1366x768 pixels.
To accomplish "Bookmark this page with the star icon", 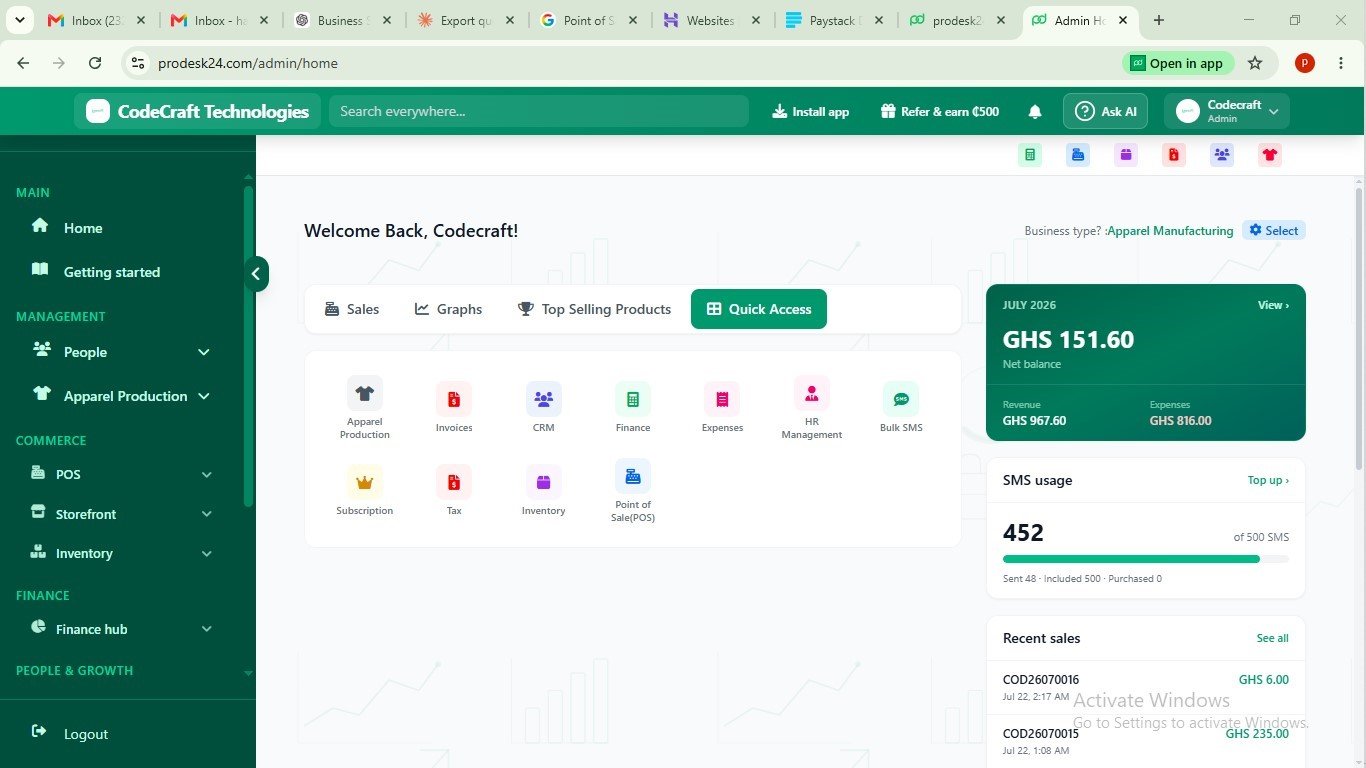I will 1255,63.
